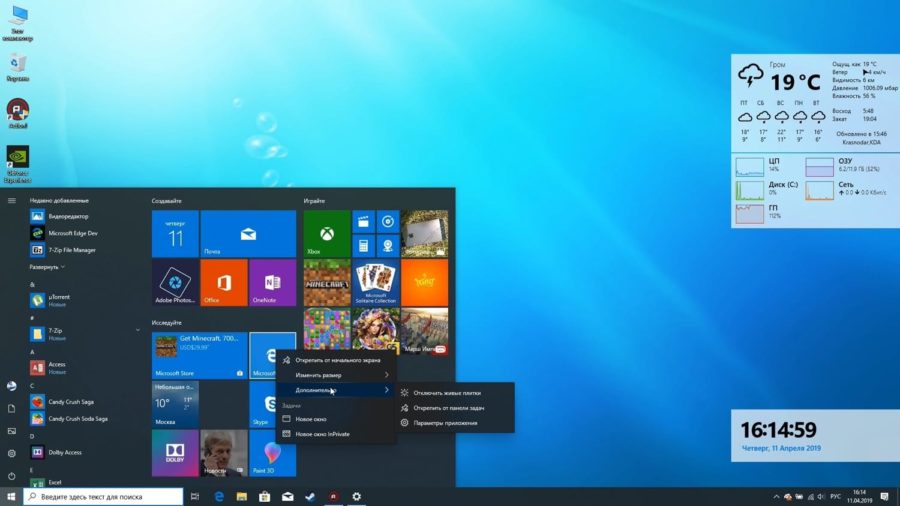Open Task View on the taskbar
Screen dimensions: 900x506
[x=195, y=496]
